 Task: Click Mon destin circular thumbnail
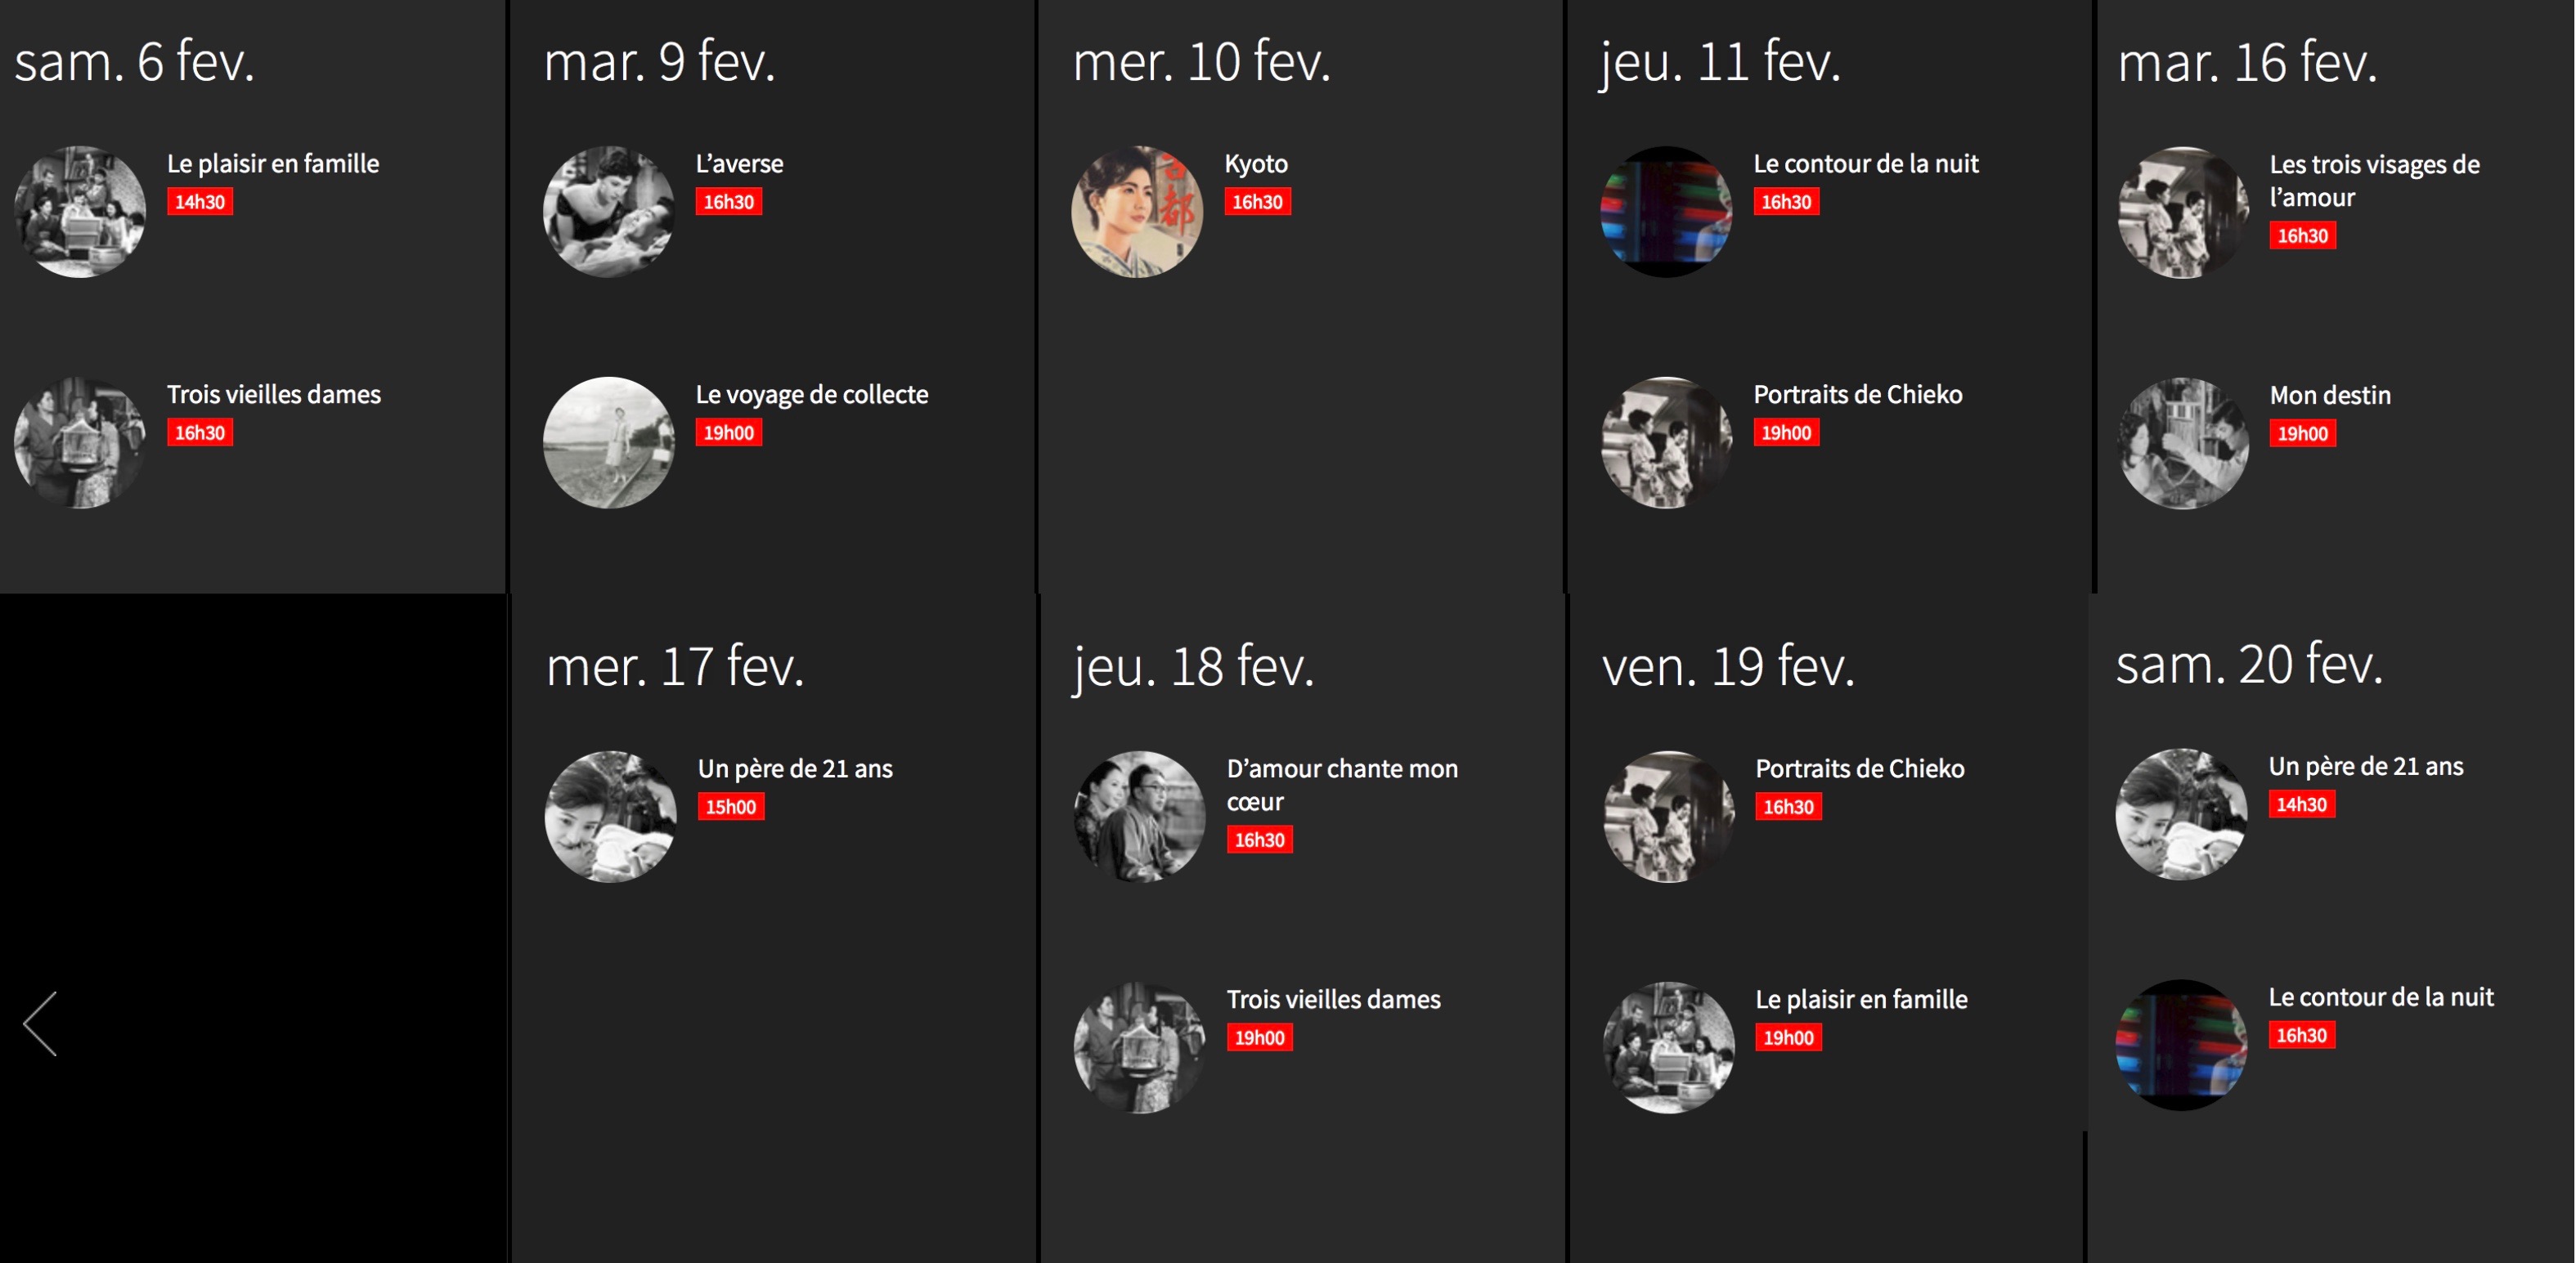pyautogui.click(x=2182, y=443)
